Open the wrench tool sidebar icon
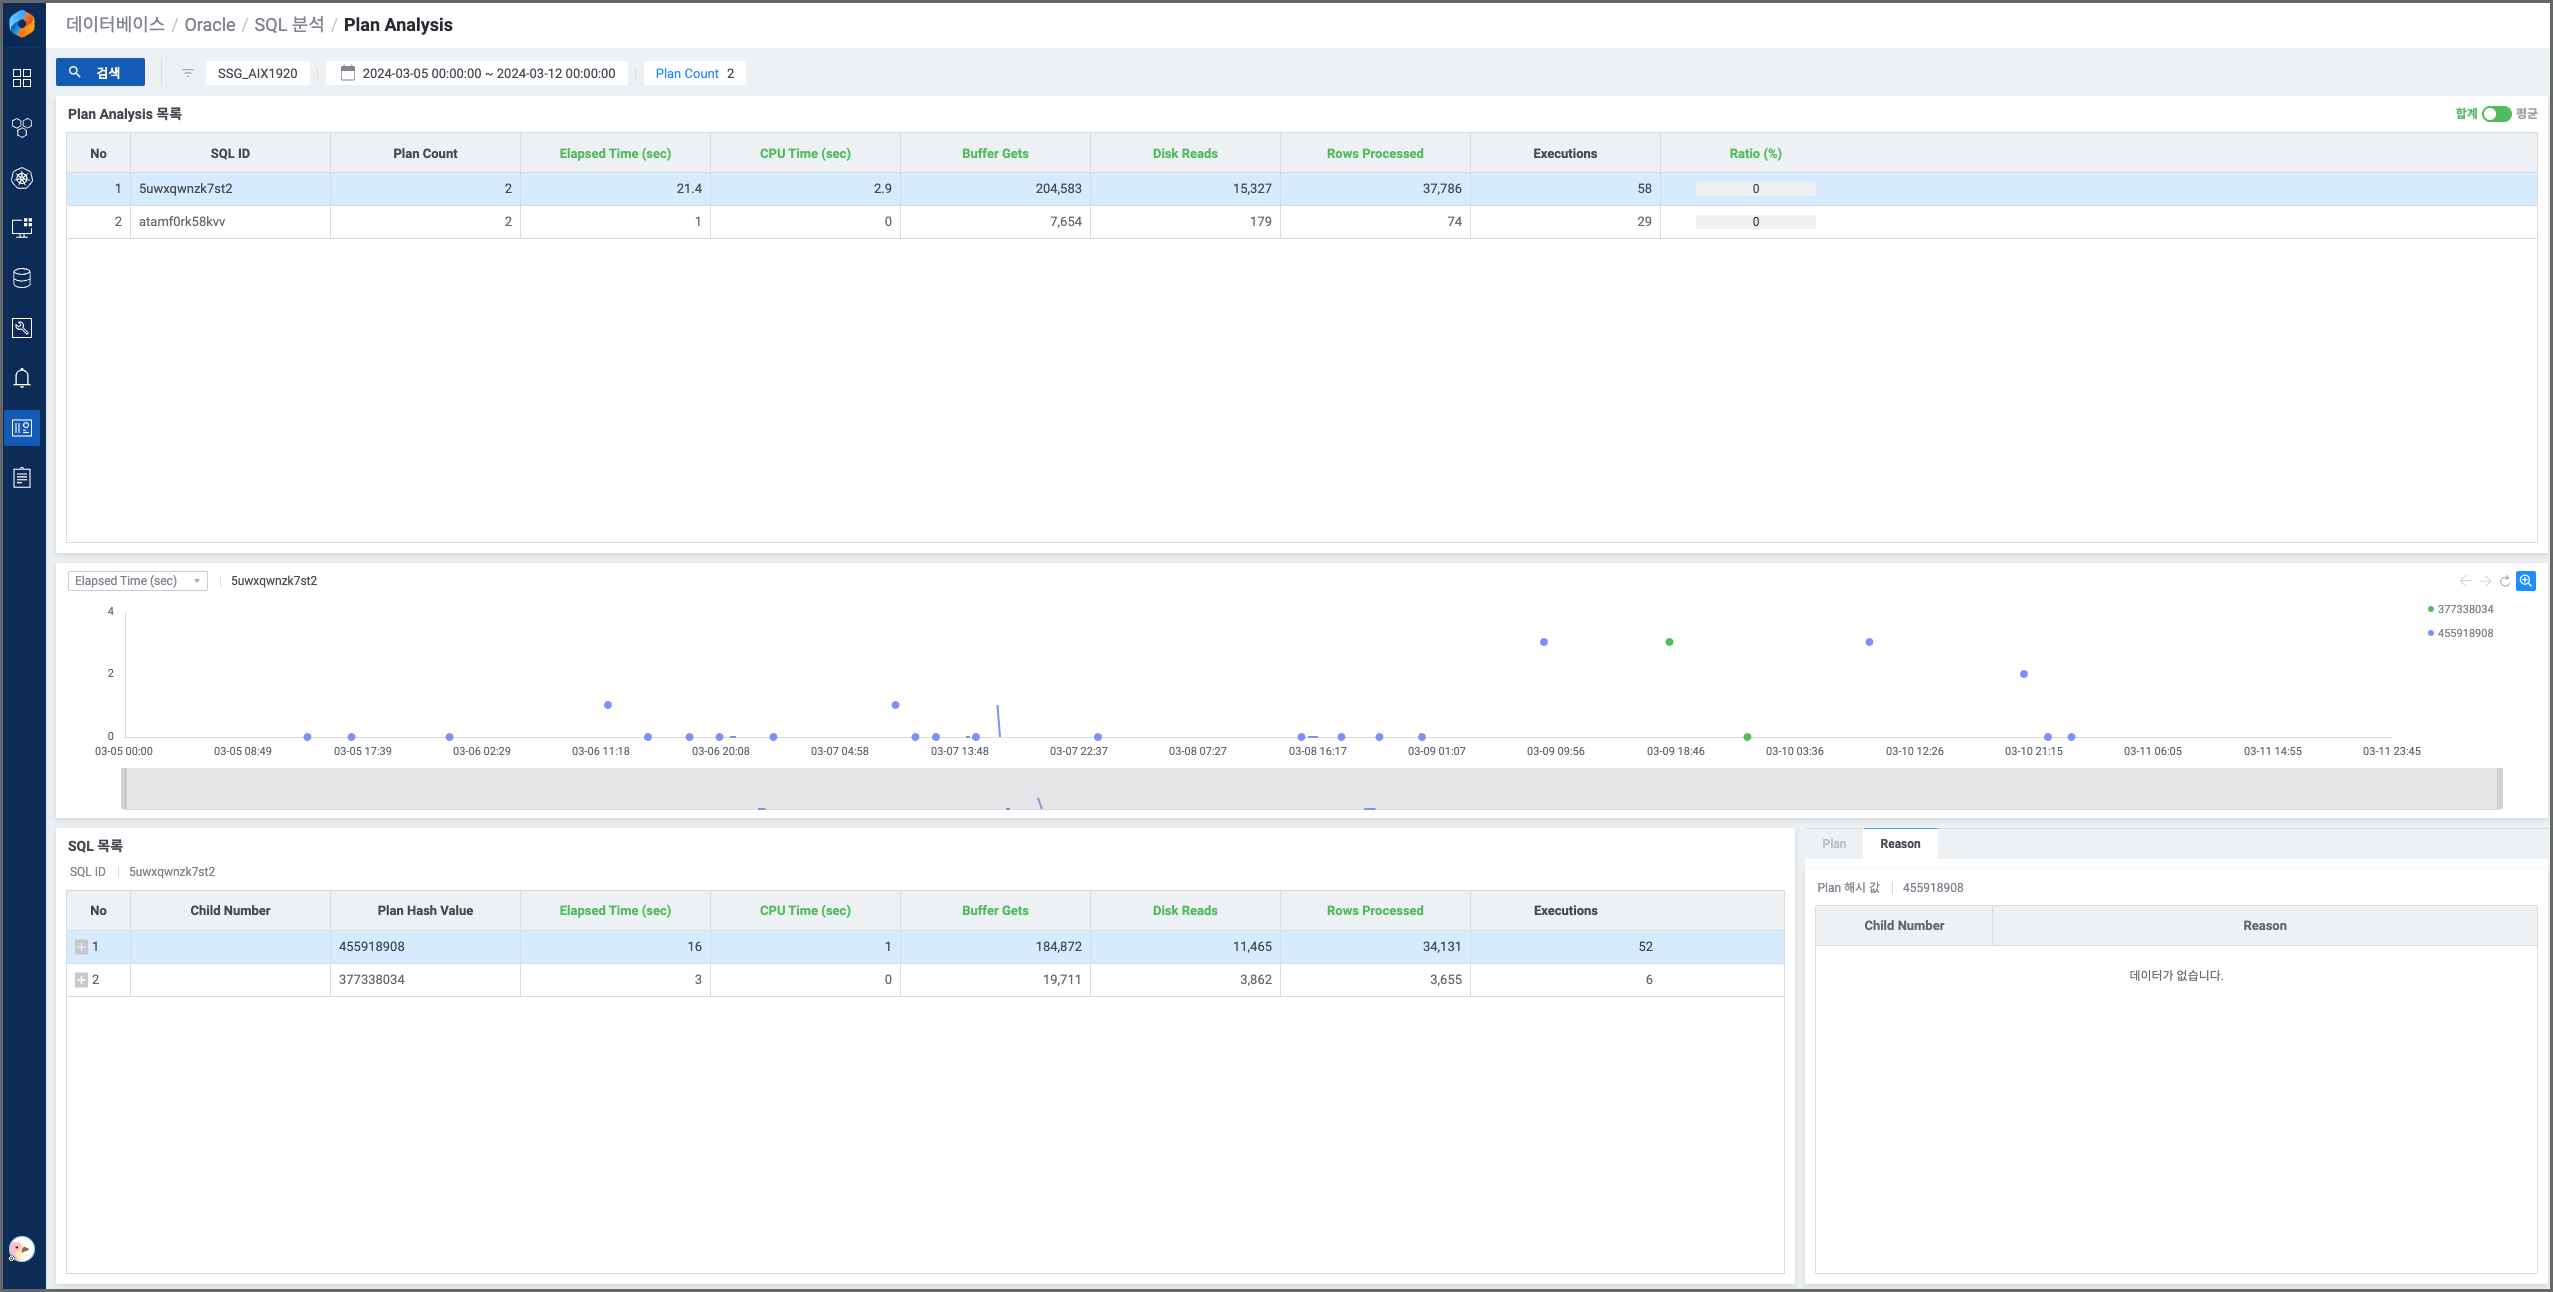This screenshot has width=2553, height=1292. pos(22,328)
